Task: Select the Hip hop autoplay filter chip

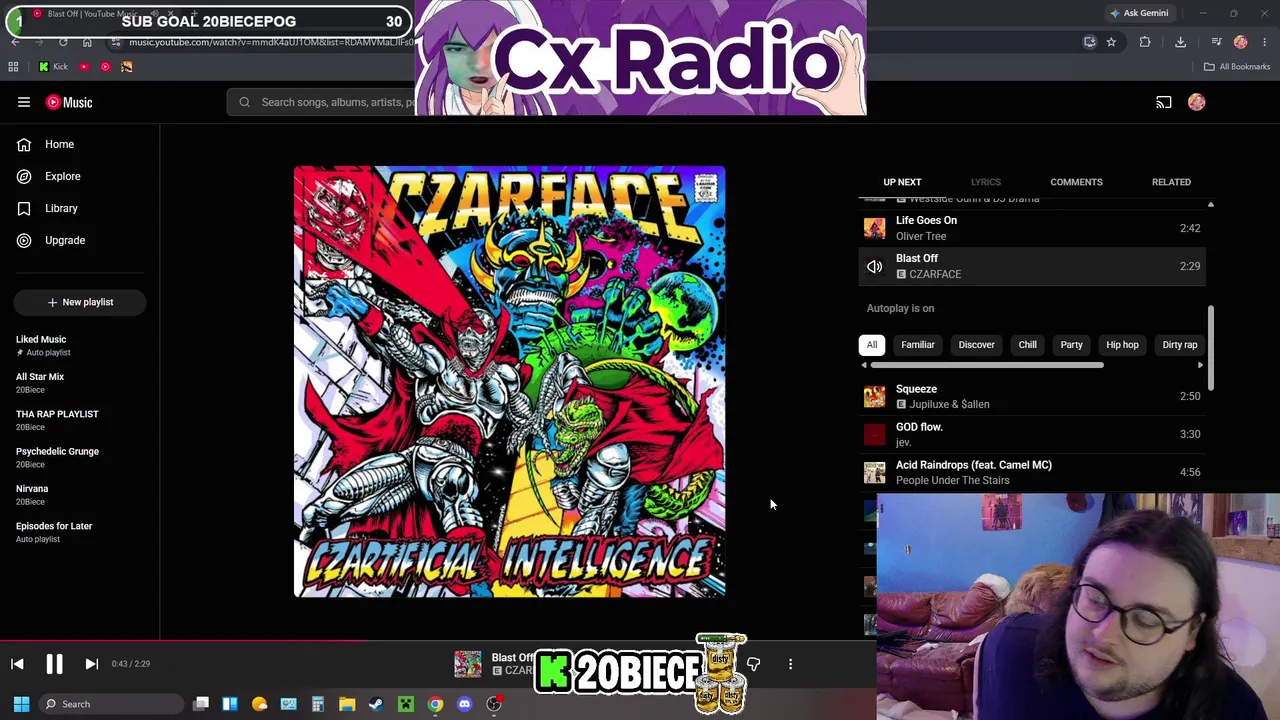Action: coord(1122,345)
